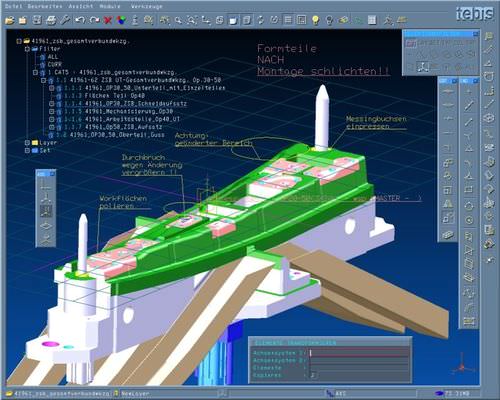Click the 'Messingbuchsen einpressen' annotation
Screen dimensions: 500x400
click(376, 123)
